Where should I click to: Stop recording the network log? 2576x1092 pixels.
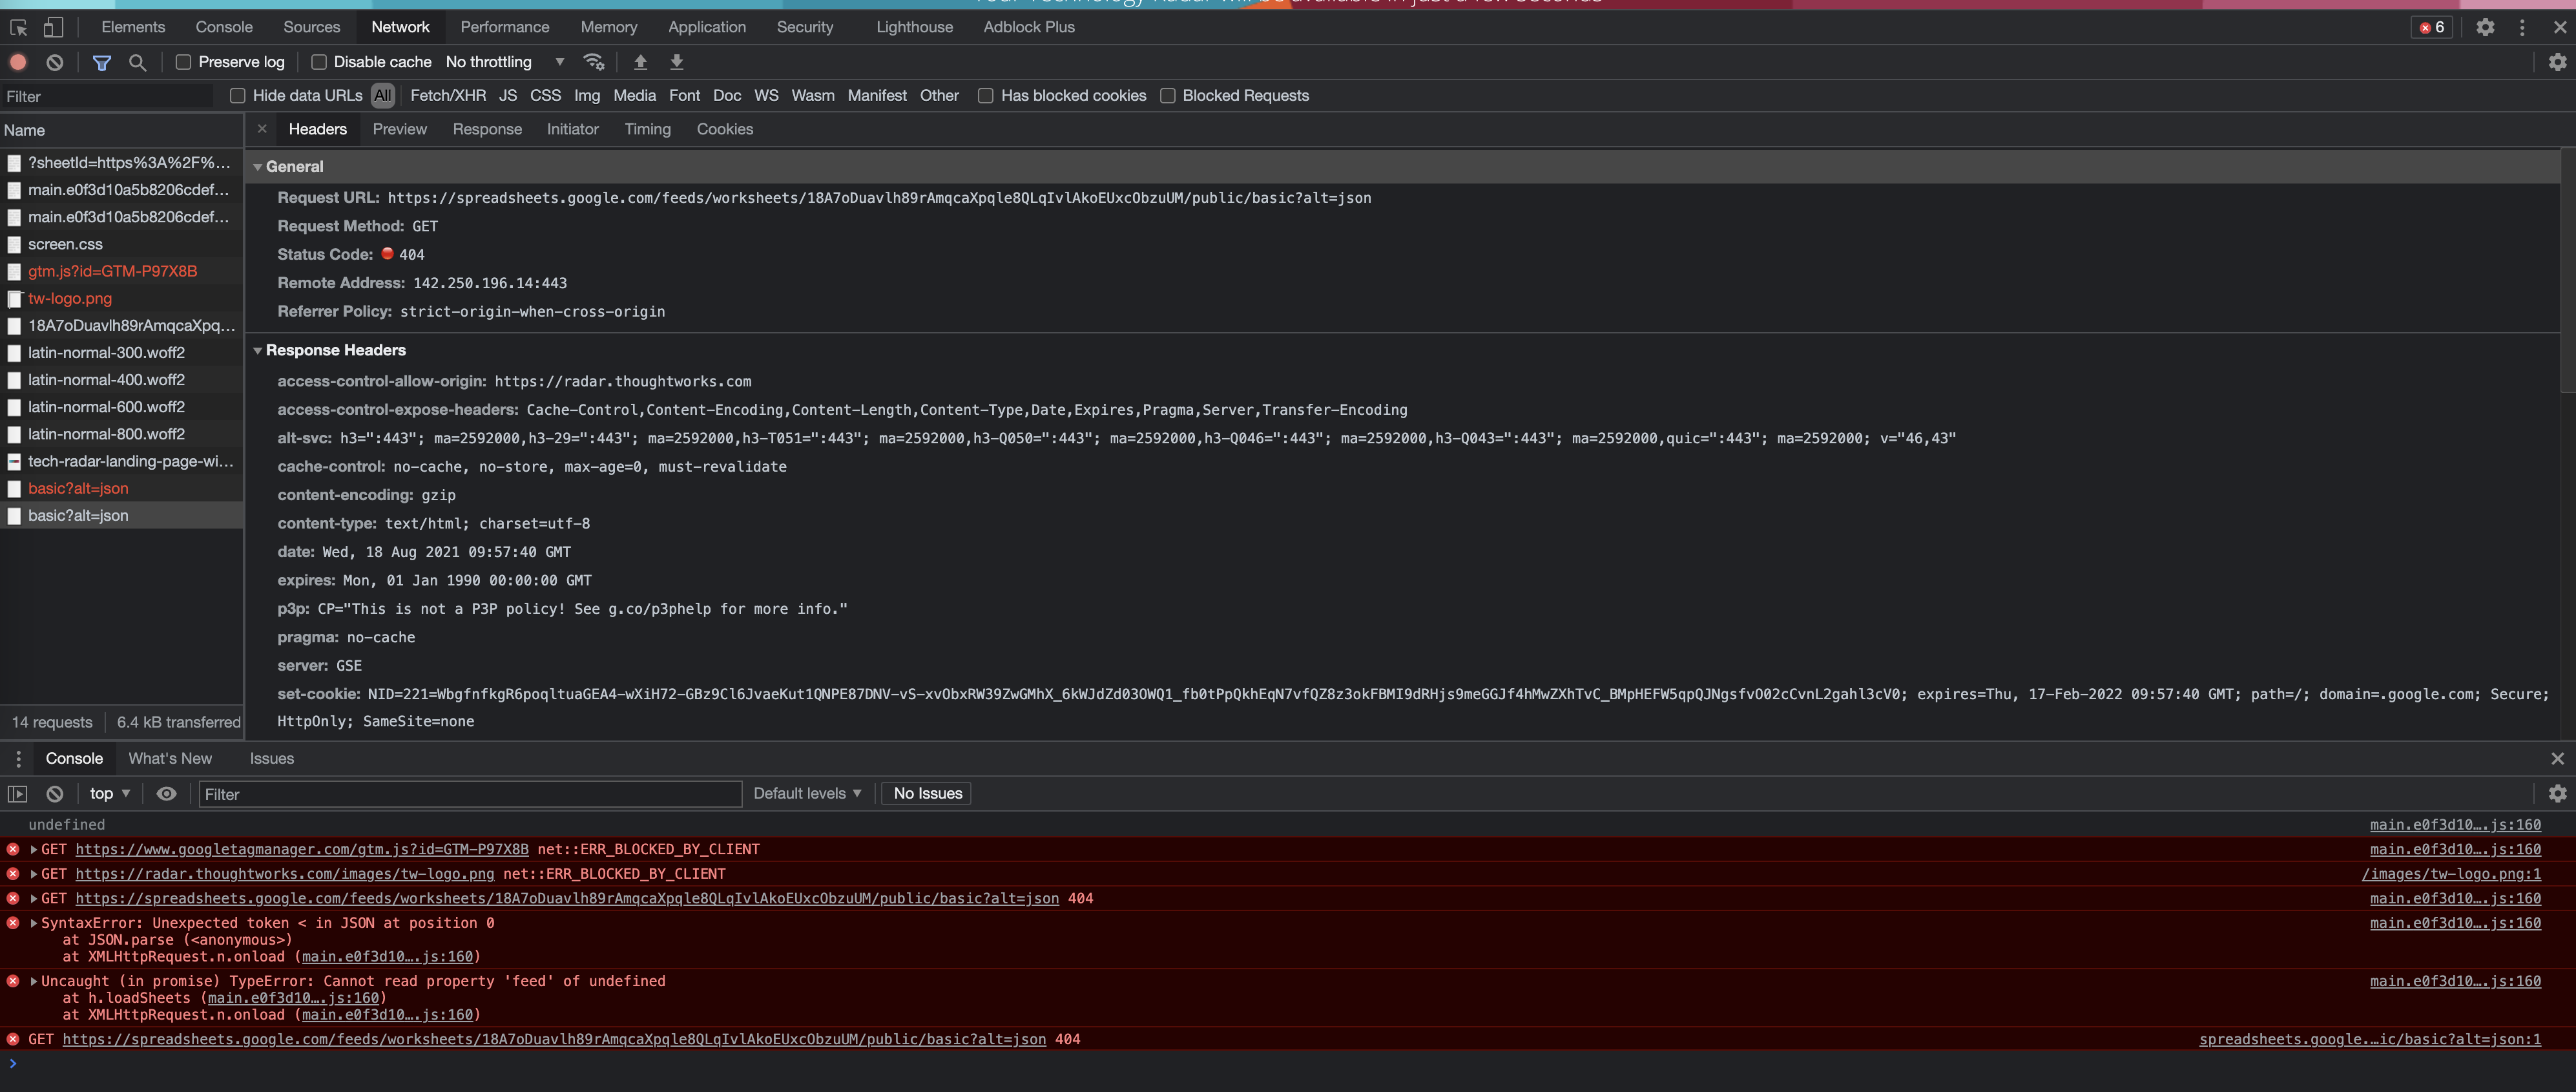pyautogui.click(x=18, y=61)
